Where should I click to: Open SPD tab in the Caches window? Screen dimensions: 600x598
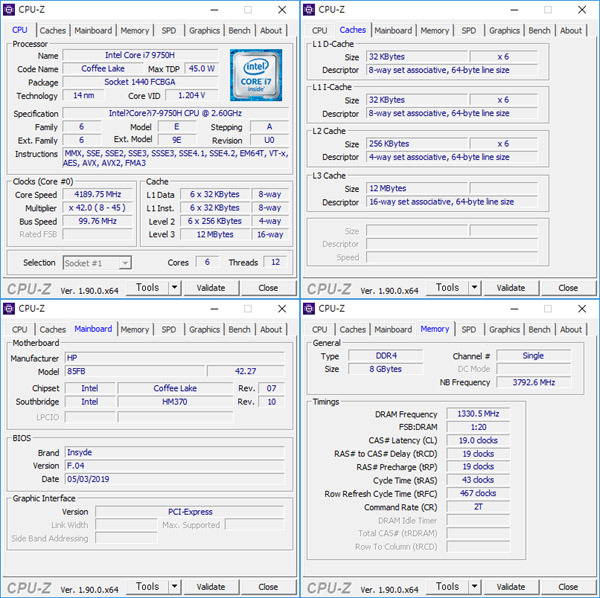(x=468, y=31)
